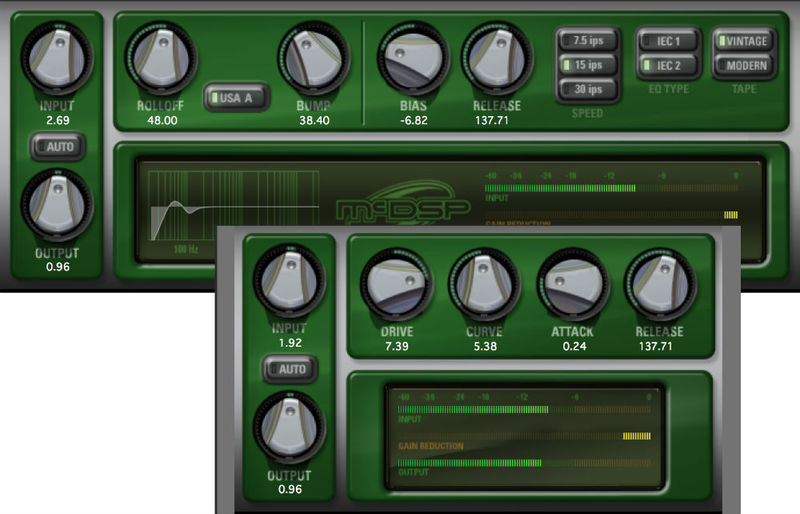The width and height of the screenshot is (800, 514).
Task: Click the Drive value 7.39
Action: tap(396, 347)
